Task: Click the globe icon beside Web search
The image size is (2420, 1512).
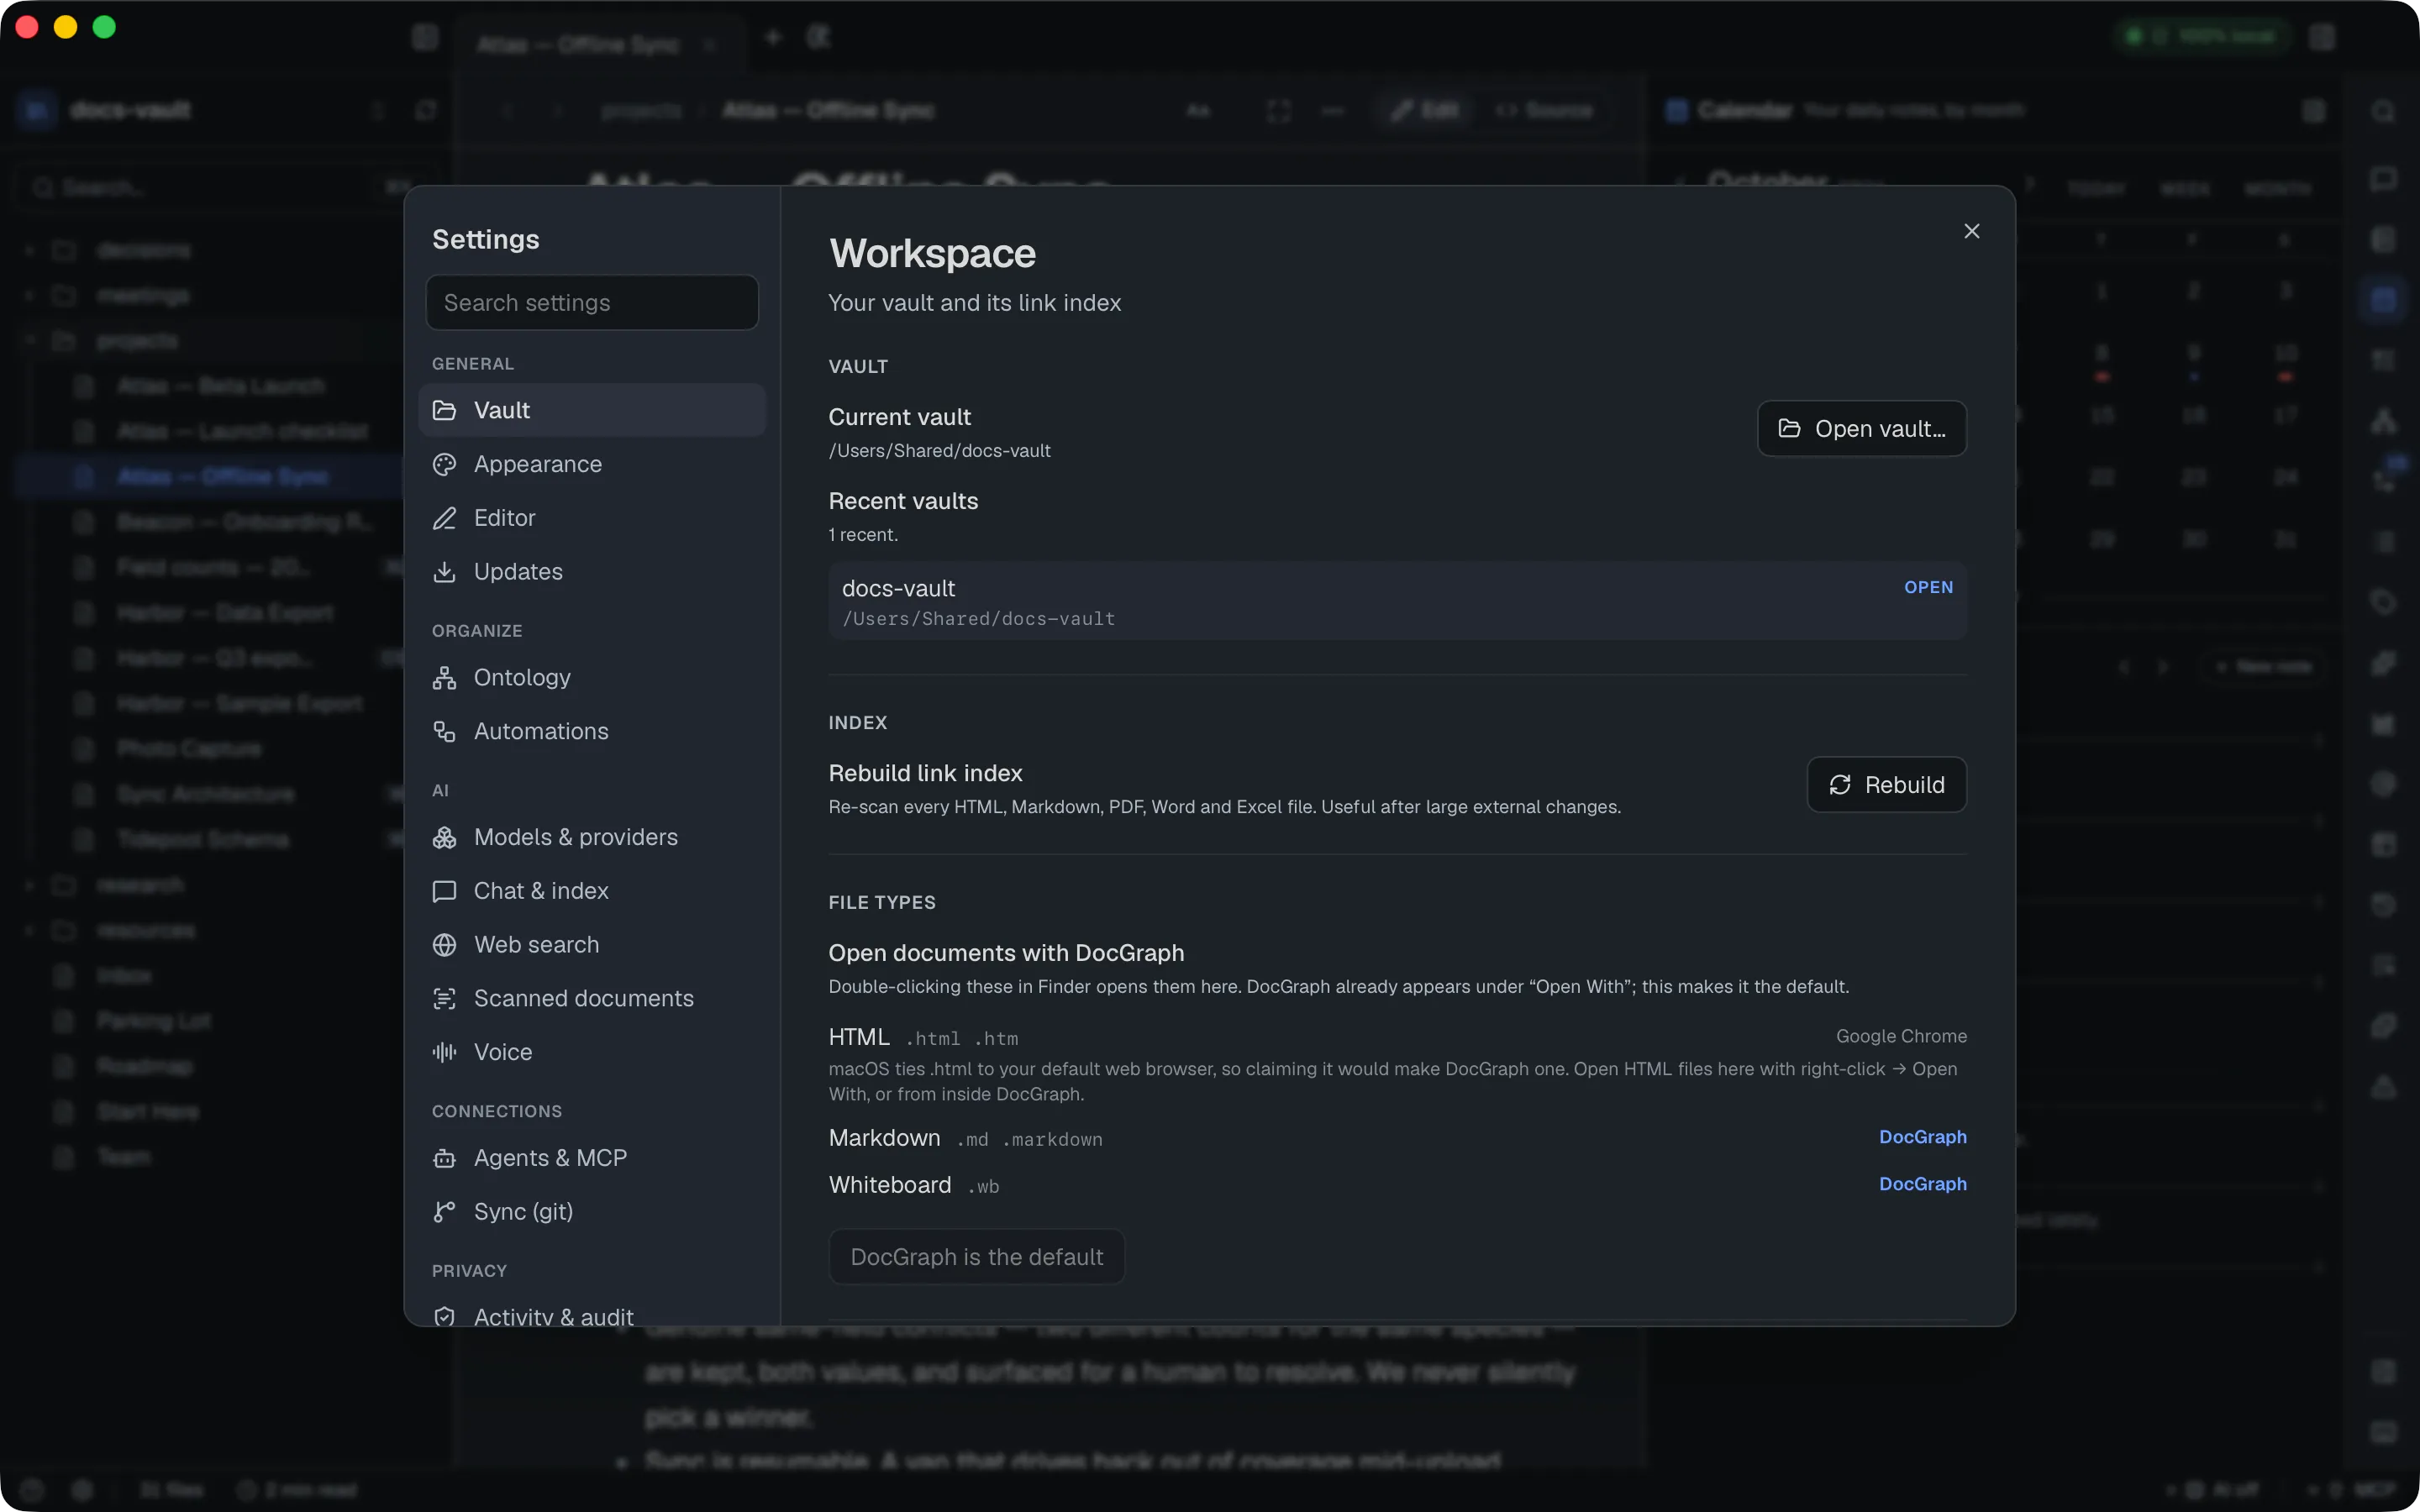Action: click(445, 945)
